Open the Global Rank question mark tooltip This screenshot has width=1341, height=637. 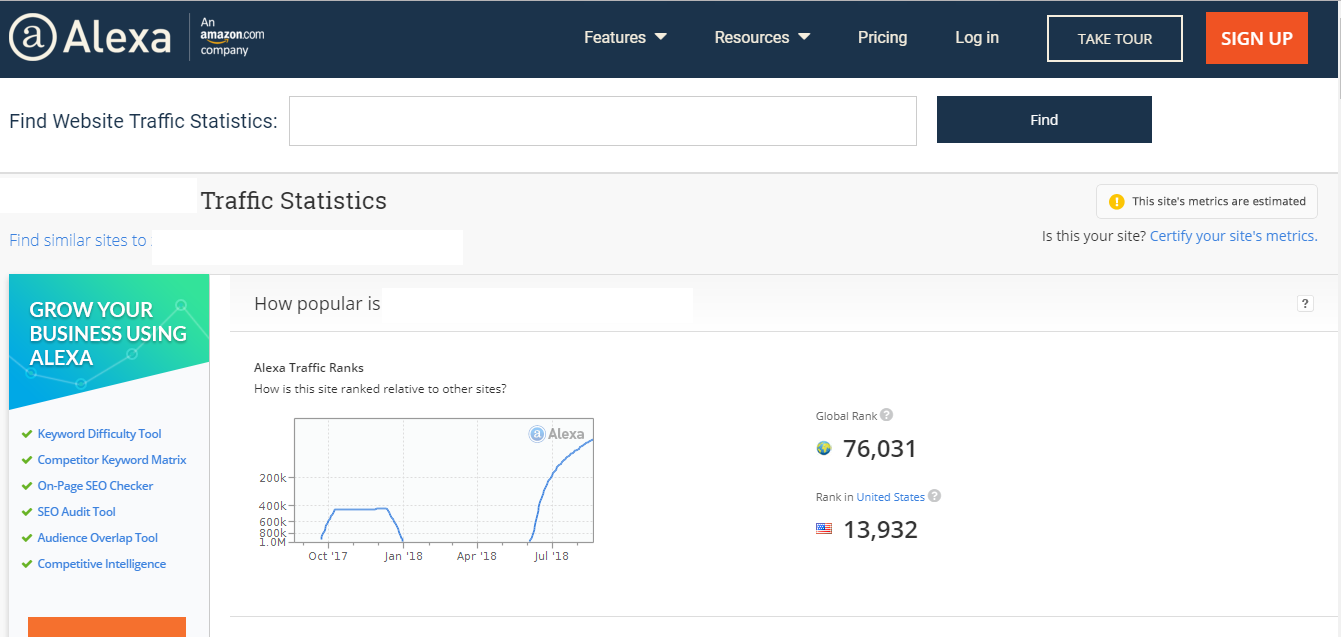[889, 414]
